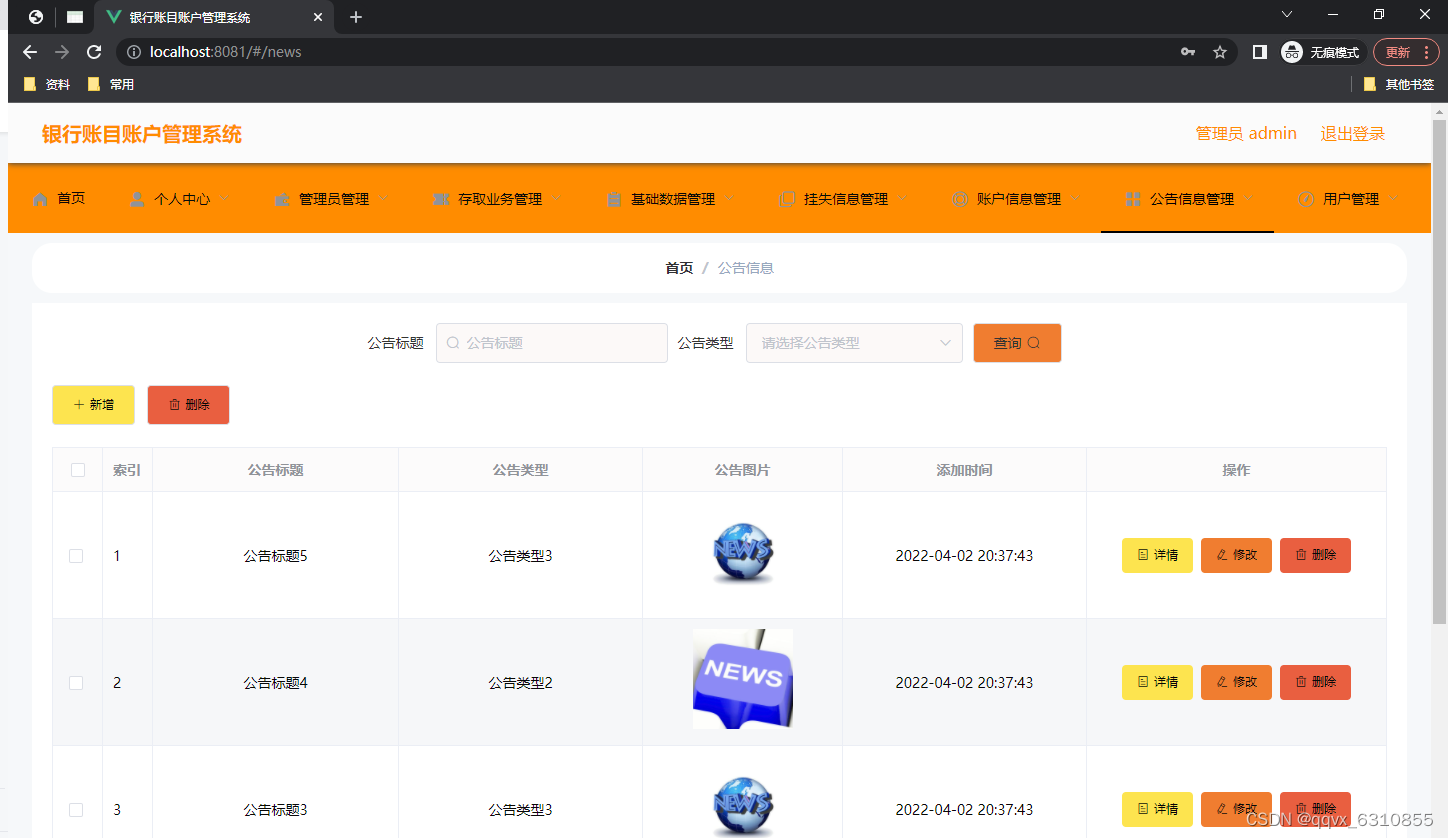Viewport: 1448px width, 838px height.
Task: Expand the 管理员管理 menu
Action: pos(332,199)
